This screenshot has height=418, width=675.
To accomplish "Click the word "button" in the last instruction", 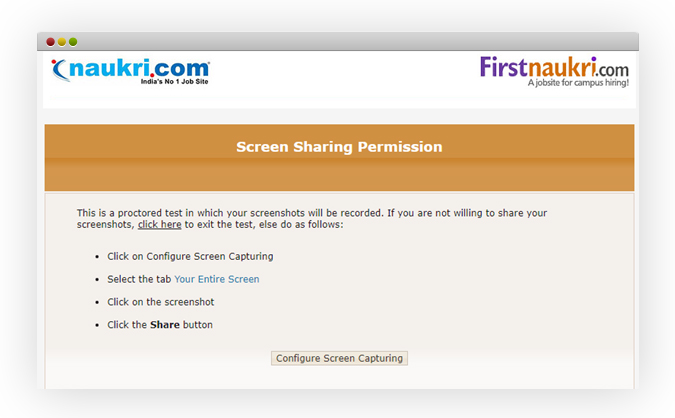I will click(198, 325).
